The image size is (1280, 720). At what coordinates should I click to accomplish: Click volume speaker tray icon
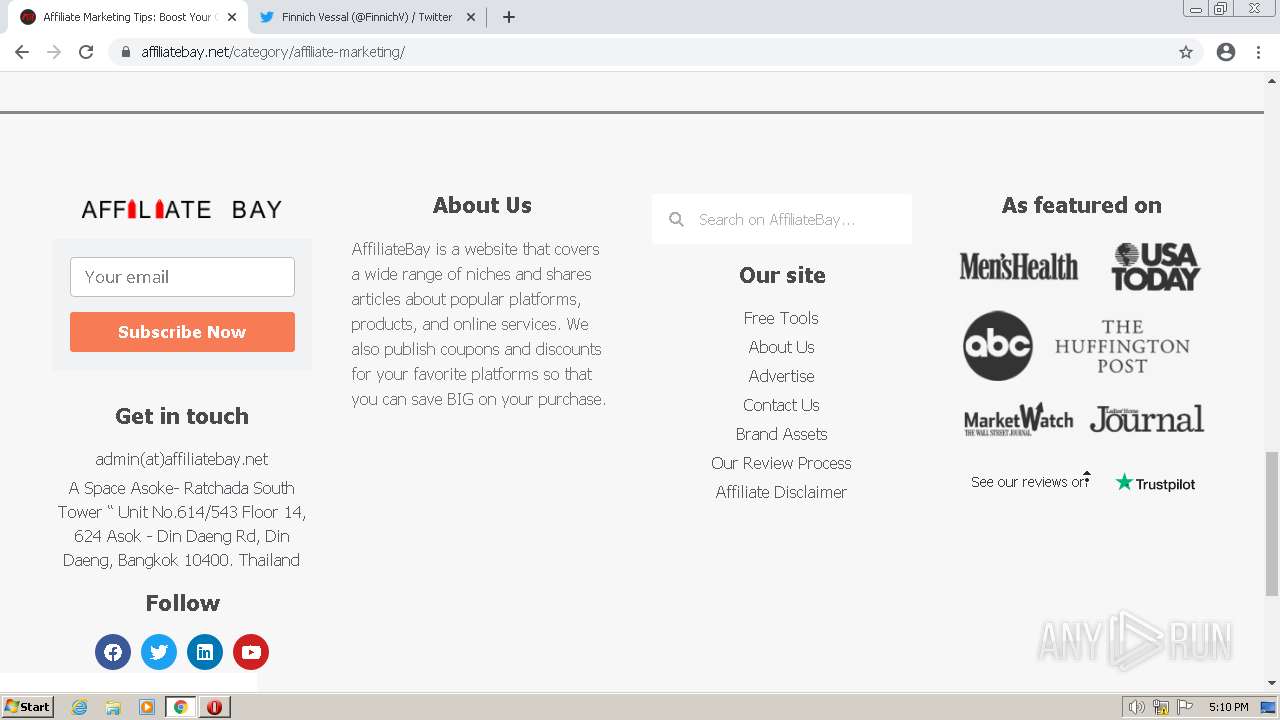1136,707
